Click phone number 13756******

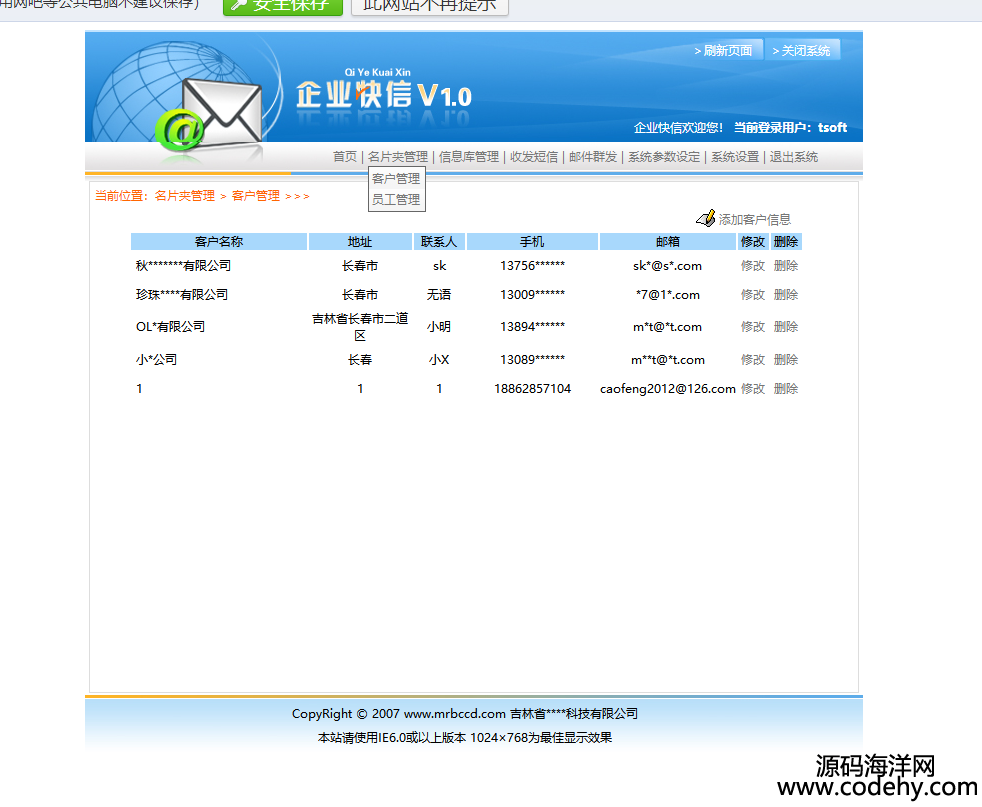pyautogui.click(x=532, y=265)
